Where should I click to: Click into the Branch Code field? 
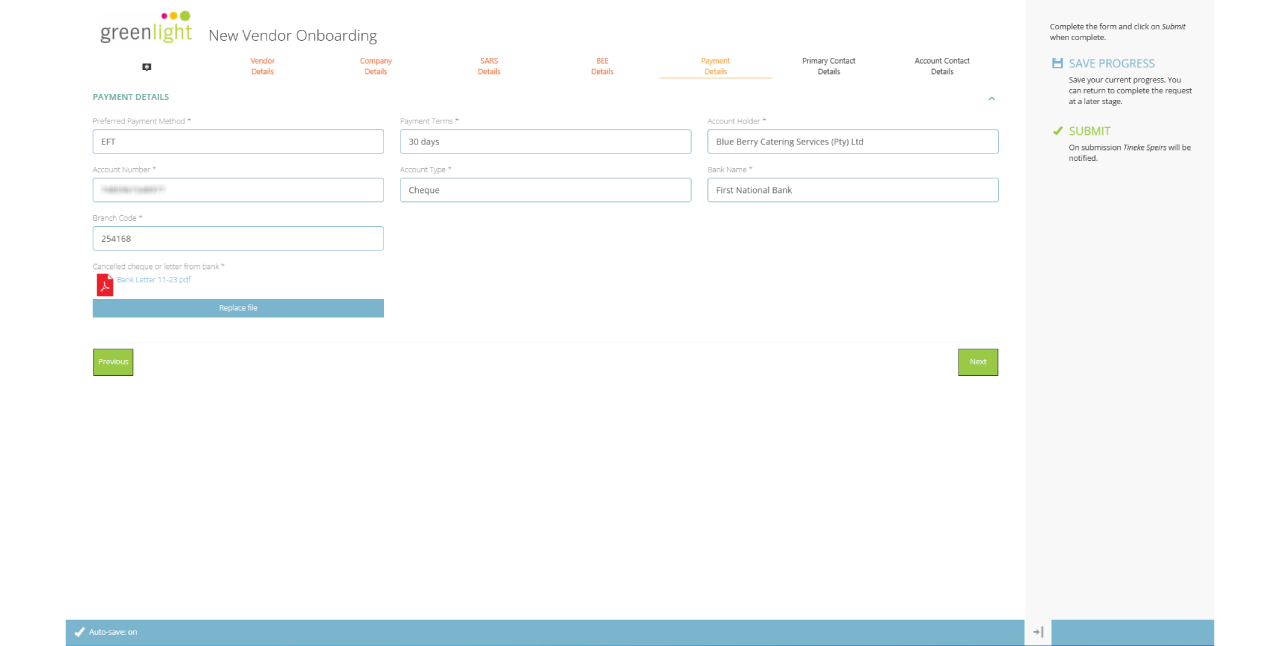coord(238,239)
